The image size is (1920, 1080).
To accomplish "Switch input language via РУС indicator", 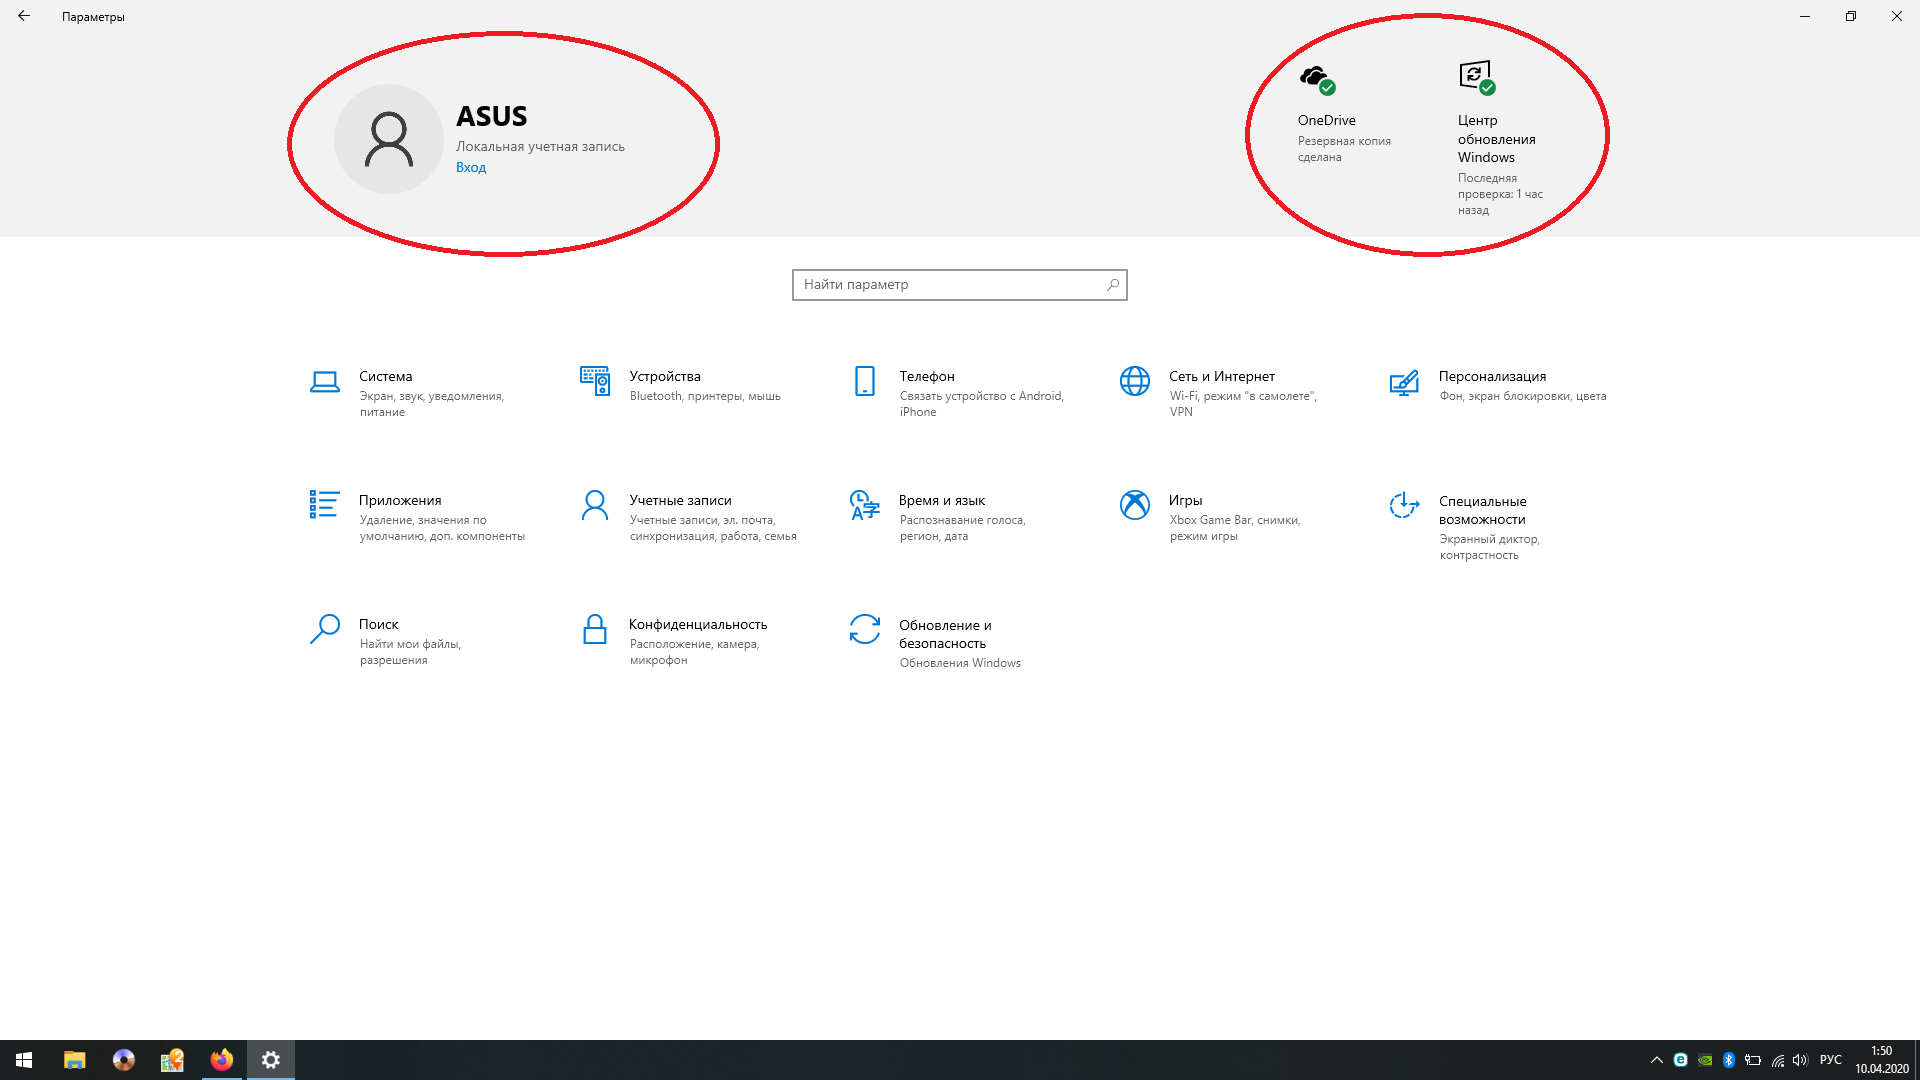I will point(1831,1060).
